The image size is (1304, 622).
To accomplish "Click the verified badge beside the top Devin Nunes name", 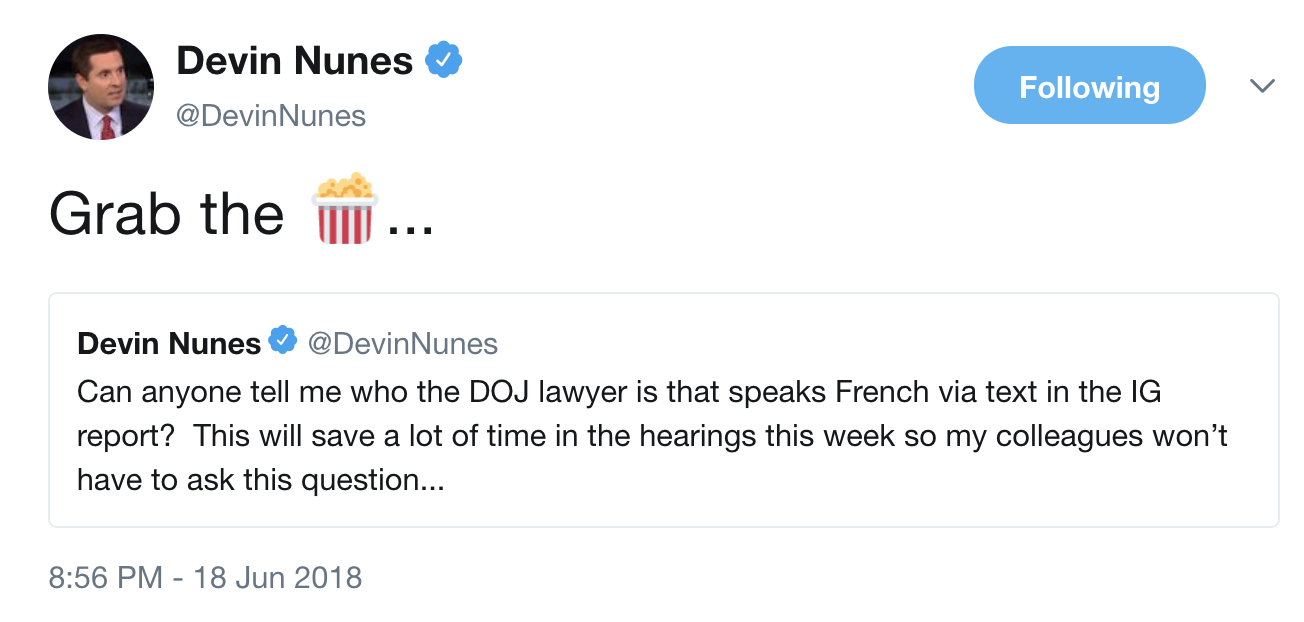I will click(x=444, y=61).
